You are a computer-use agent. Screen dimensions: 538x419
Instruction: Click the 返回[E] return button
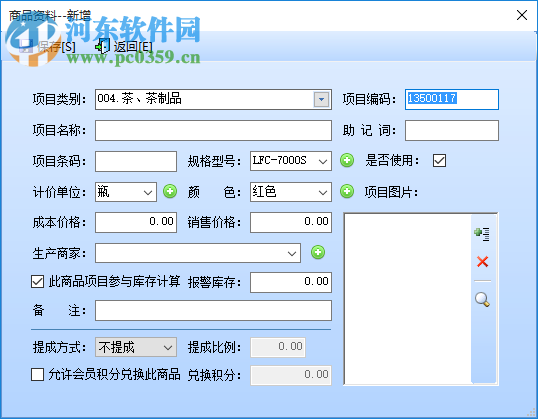[x=124, y=47]
